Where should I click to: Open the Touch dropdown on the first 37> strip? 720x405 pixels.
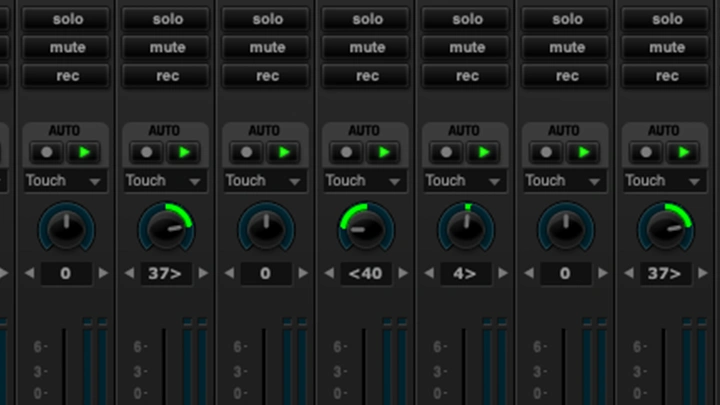click(x=166, y=181)
